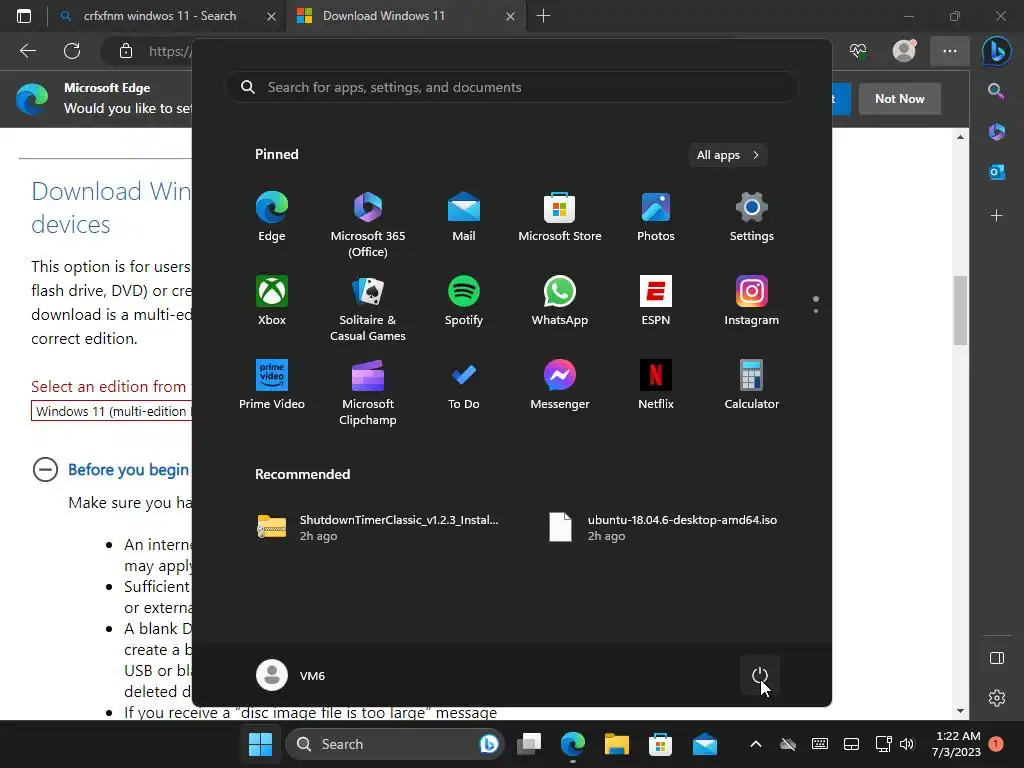Open the Instagram app
This screenshot has width=1024, height=768.
752,301
